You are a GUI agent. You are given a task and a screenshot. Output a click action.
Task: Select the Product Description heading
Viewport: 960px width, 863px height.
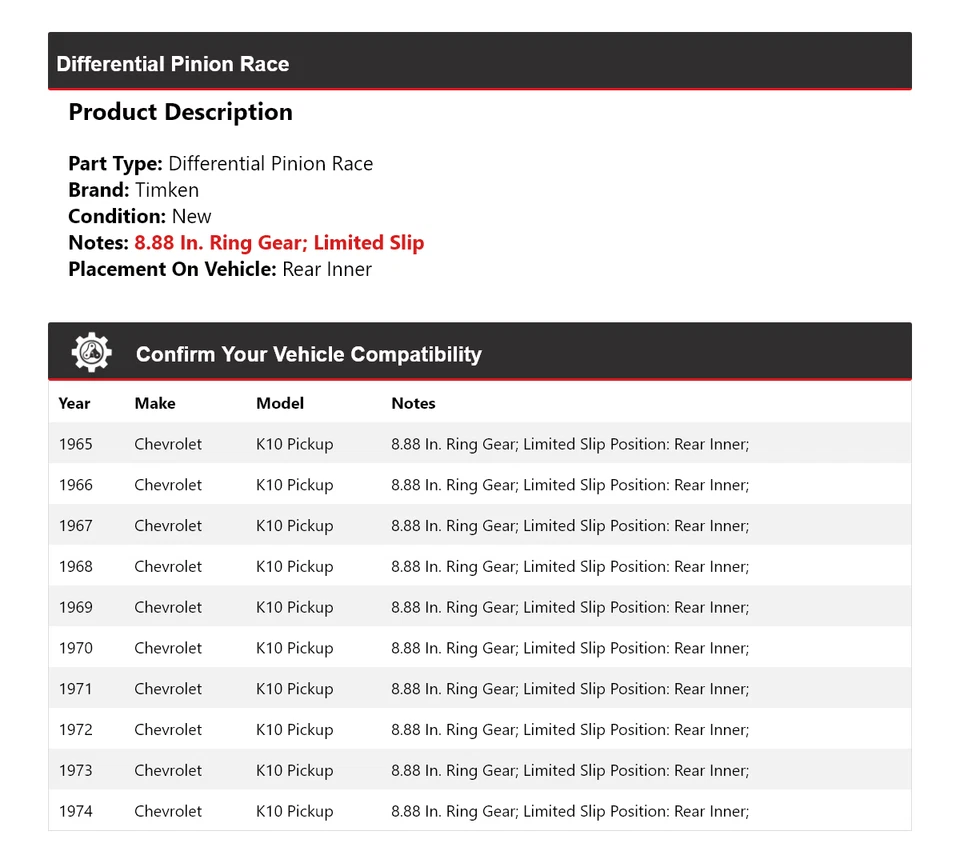(x=180, y=112)
